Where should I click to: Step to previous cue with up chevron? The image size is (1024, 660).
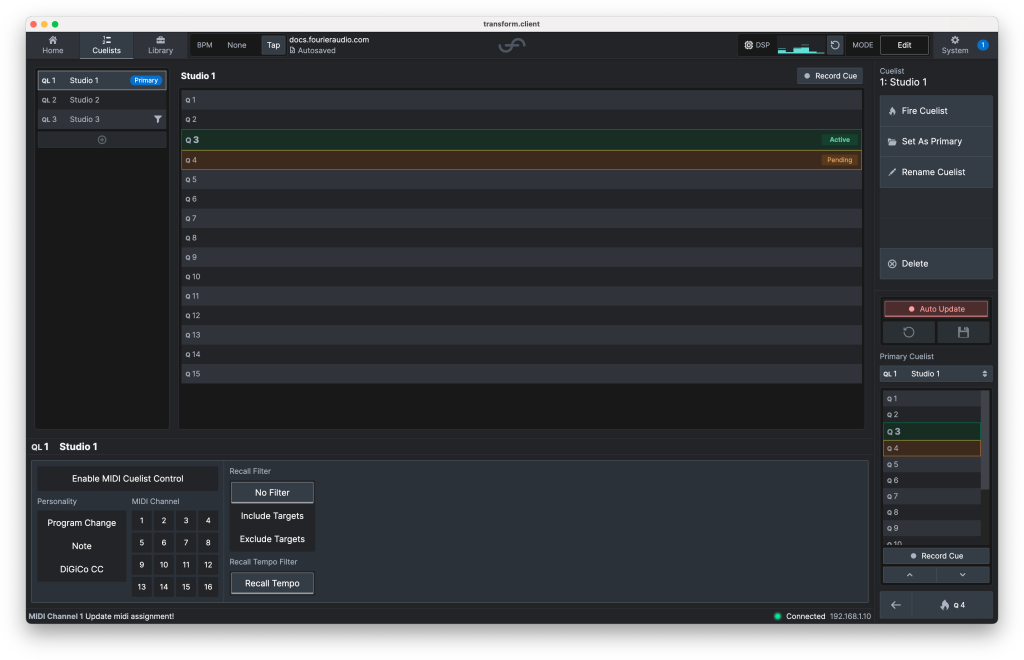pos(909,575)
